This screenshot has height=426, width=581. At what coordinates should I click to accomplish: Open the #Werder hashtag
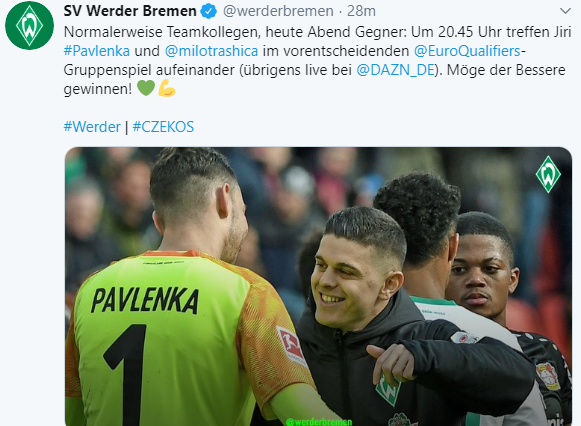pos(92,127)
